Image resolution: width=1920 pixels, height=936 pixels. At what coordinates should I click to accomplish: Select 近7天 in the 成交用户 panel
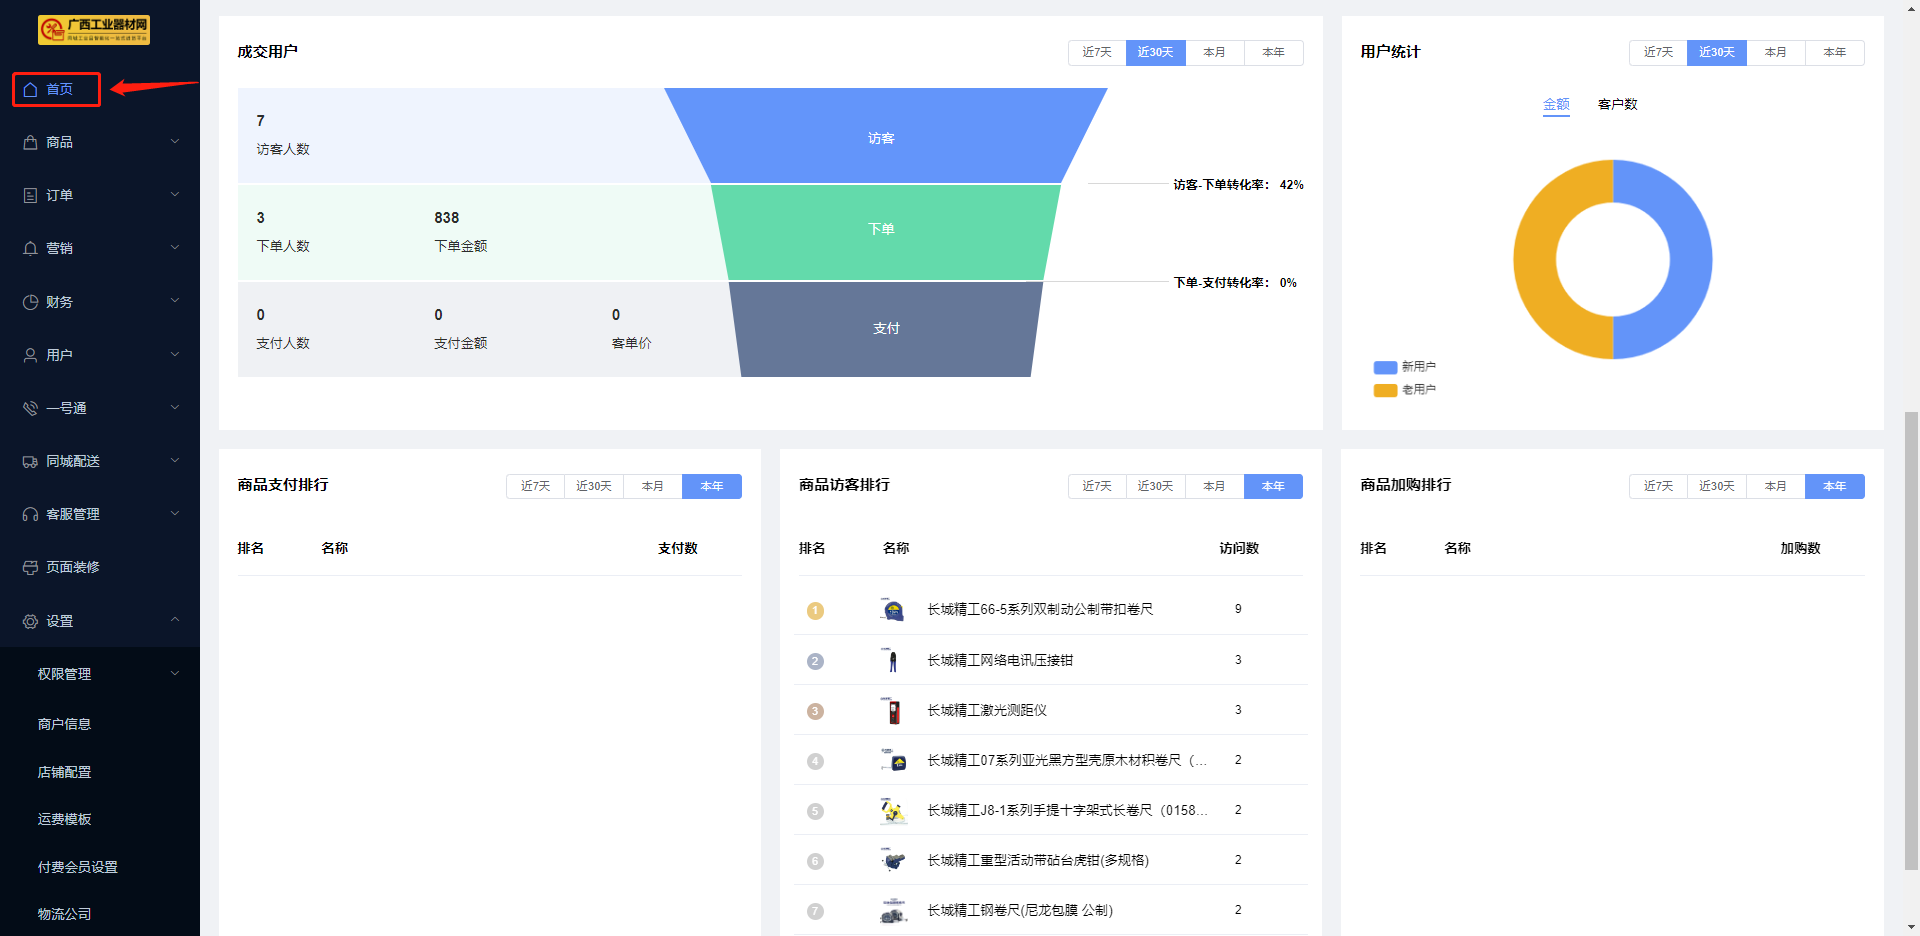click(1096, 53)
